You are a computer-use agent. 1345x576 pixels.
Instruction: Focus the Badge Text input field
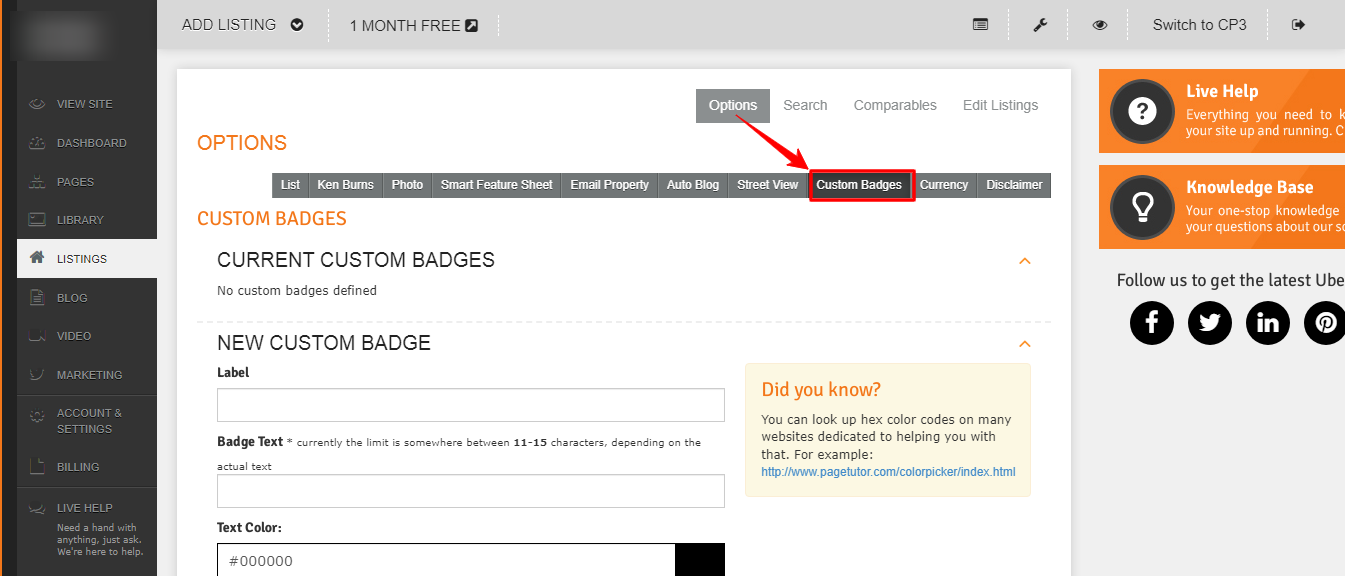(x=471, y=491)
